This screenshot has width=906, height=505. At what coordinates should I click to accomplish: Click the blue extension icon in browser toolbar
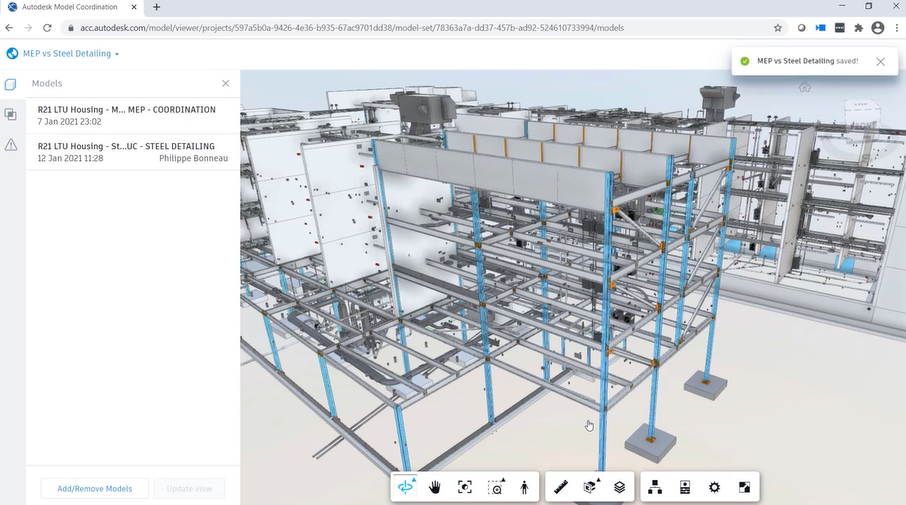(820, 28)
